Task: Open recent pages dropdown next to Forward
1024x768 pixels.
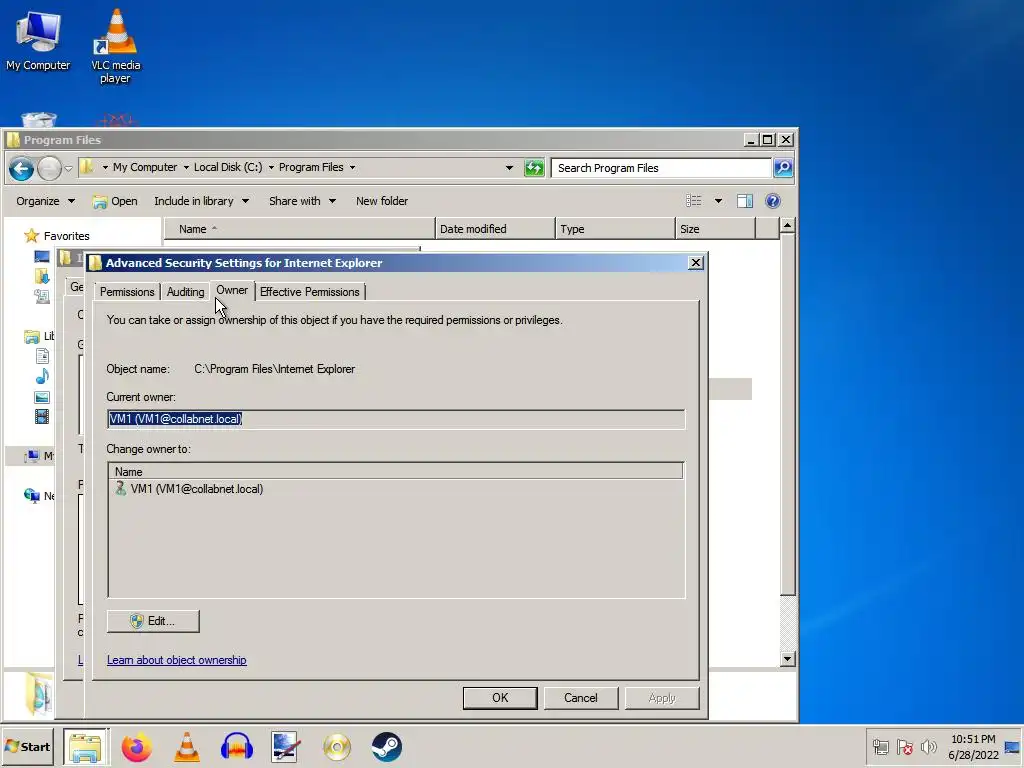Action: (68, 168)
